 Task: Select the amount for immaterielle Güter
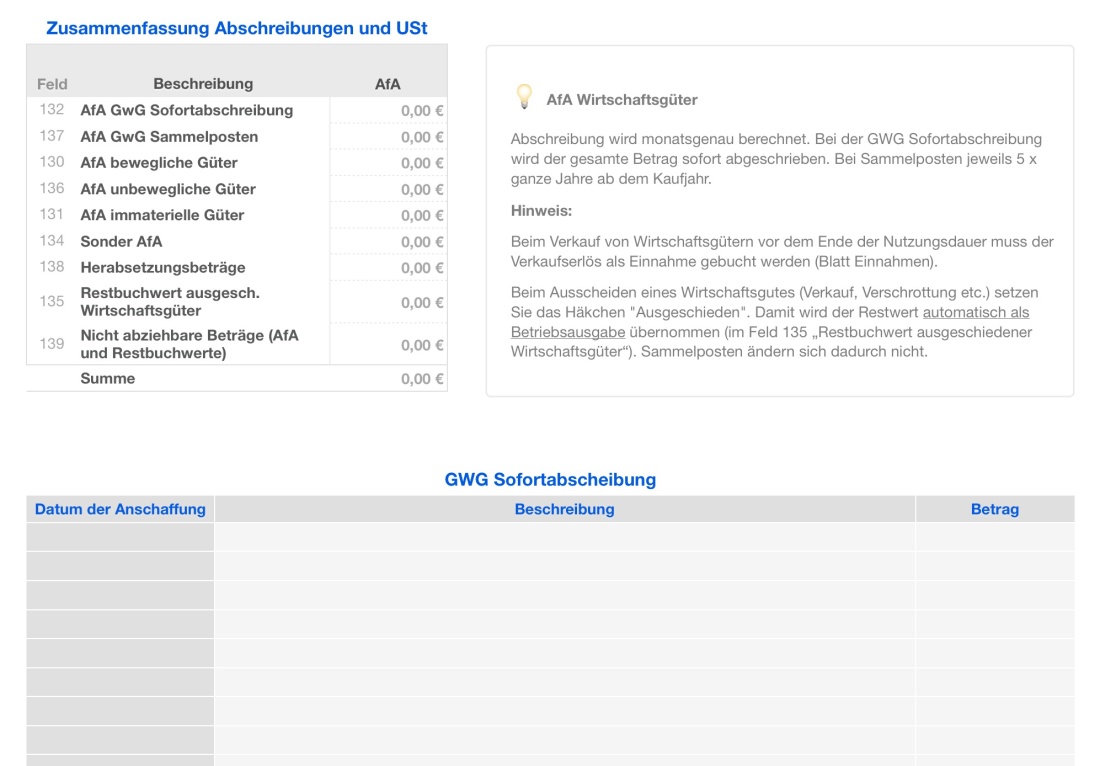(x=420, y=214)
